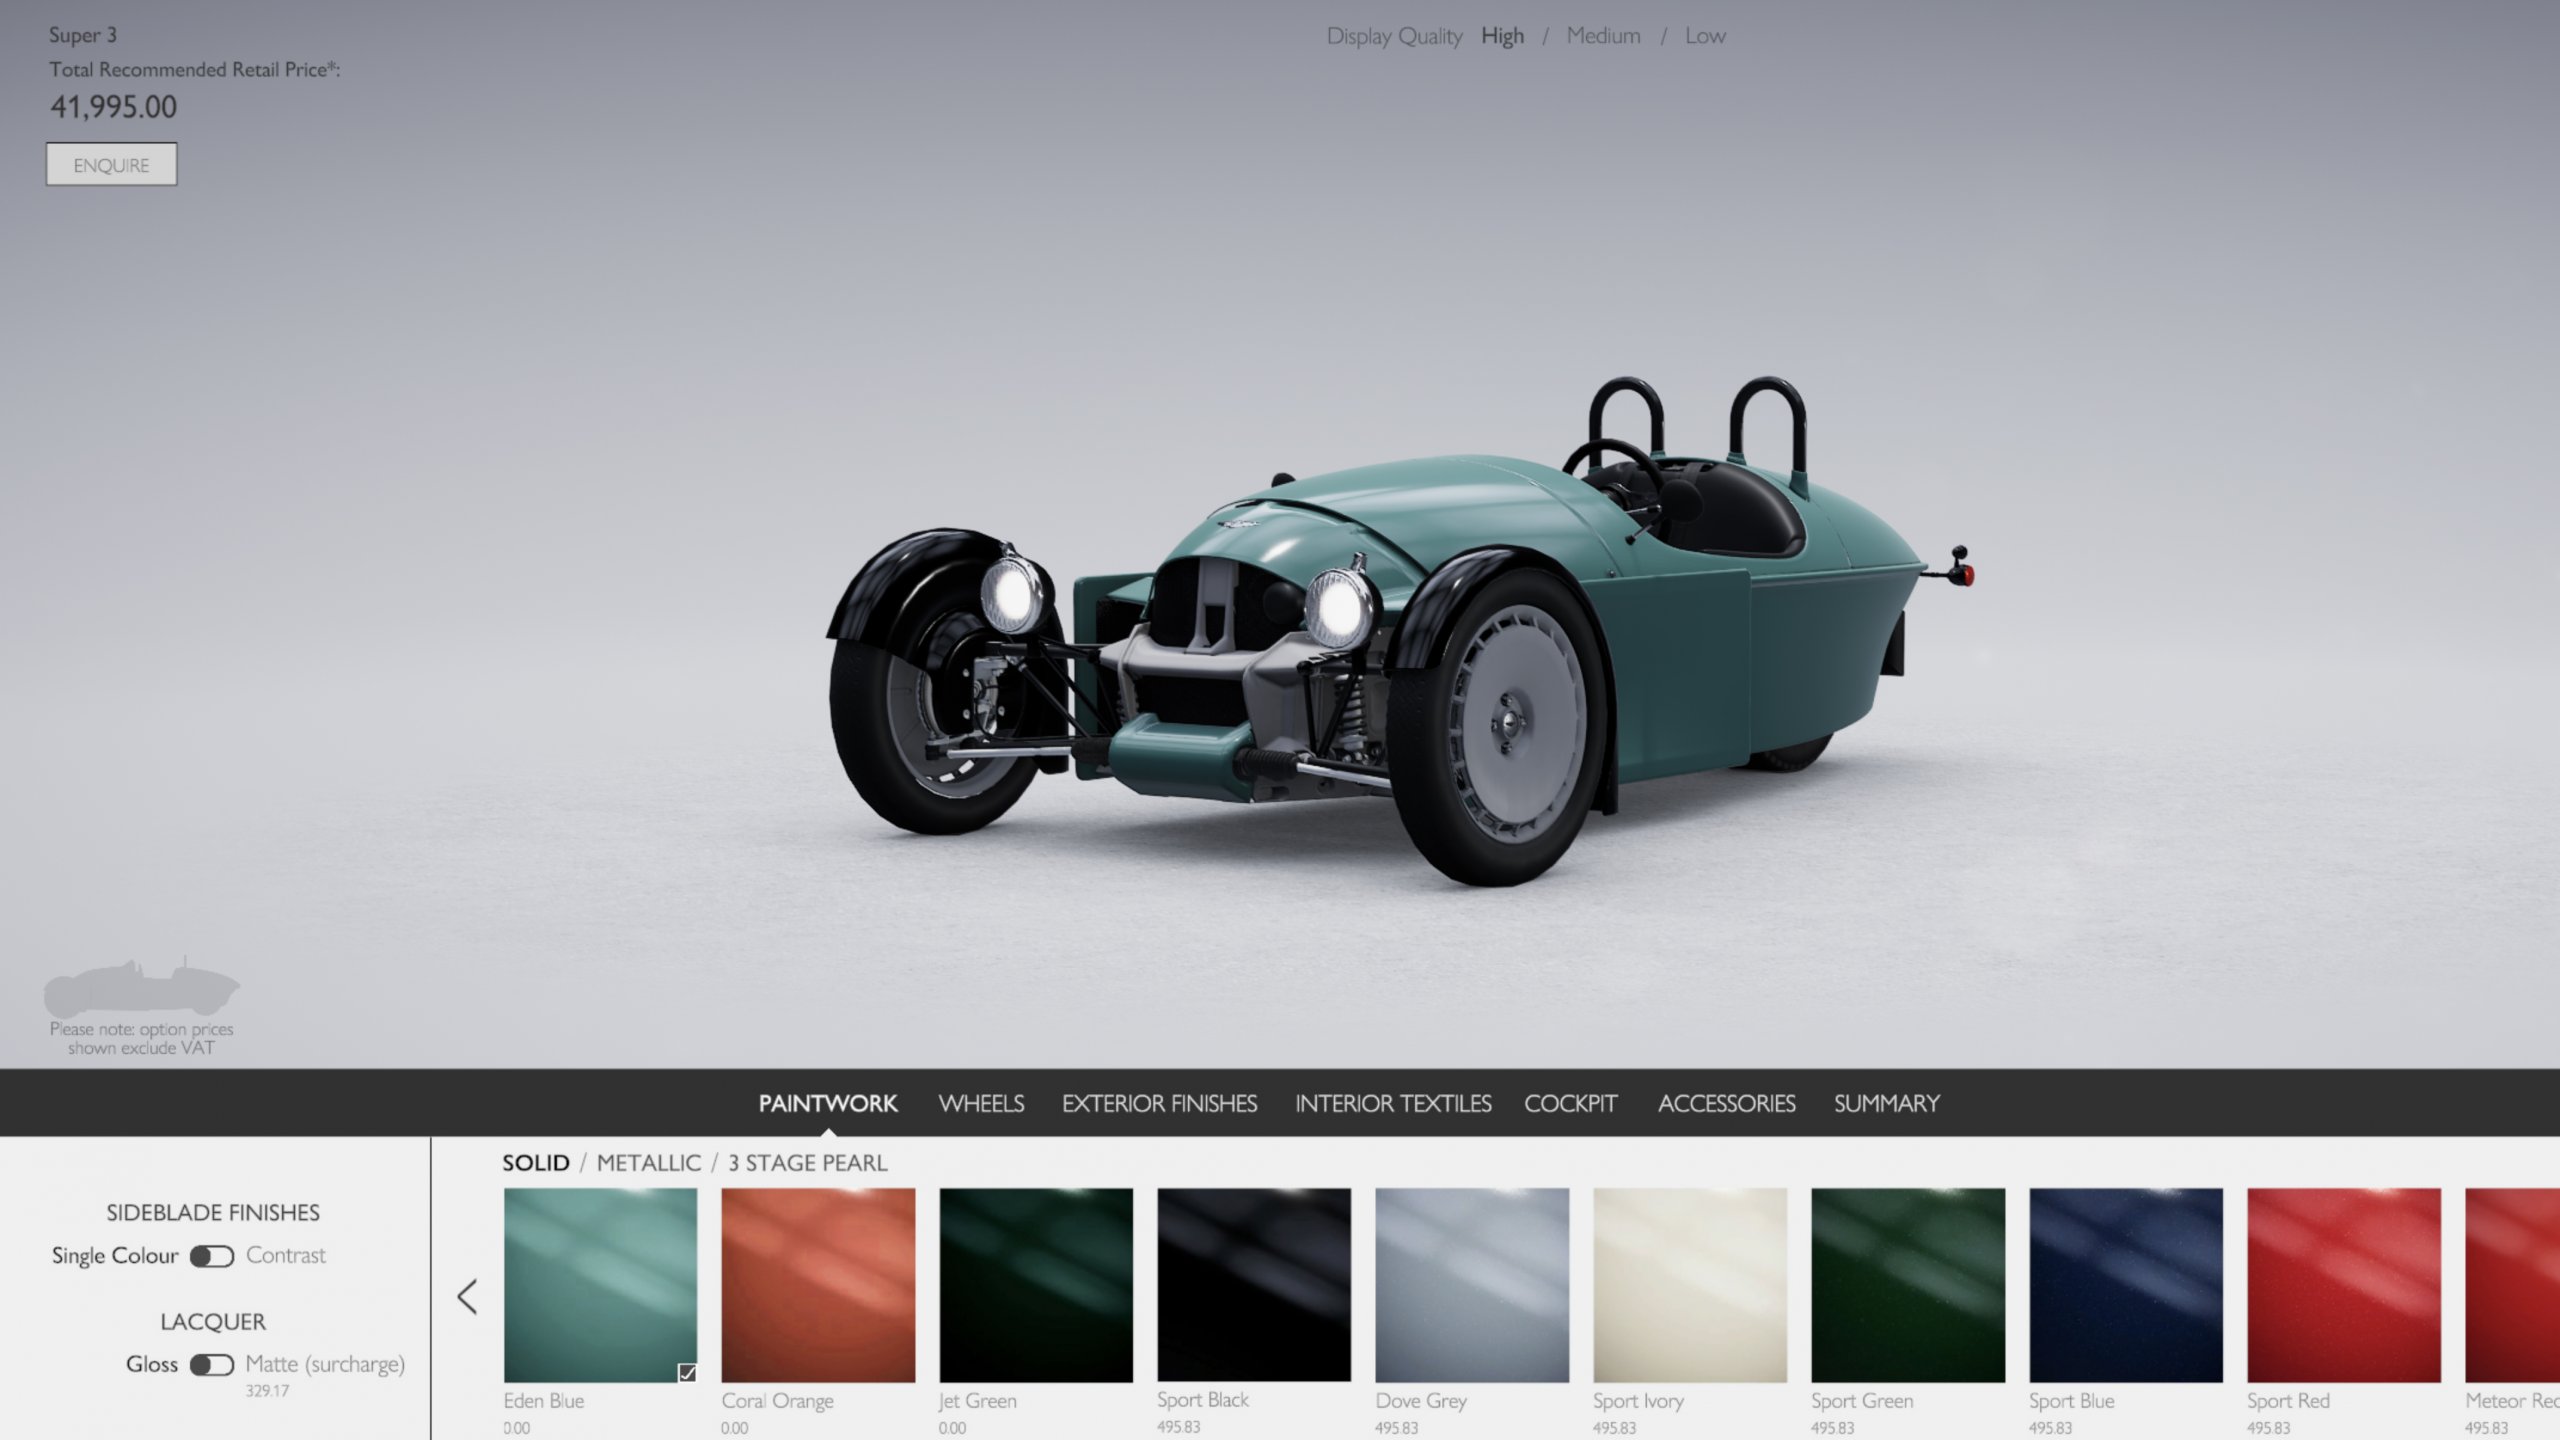
Task: Open the EXTERIOR FINISHES tab
Action: pyautogui.click(x=1161, y=1103)
